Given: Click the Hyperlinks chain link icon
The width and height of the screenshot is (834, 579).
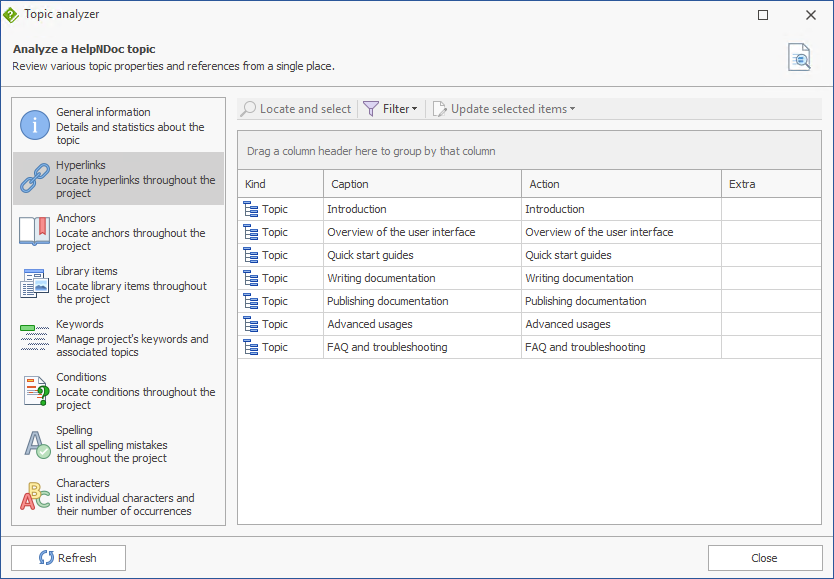Looking at the screenshot, I should tap(35, 178).
